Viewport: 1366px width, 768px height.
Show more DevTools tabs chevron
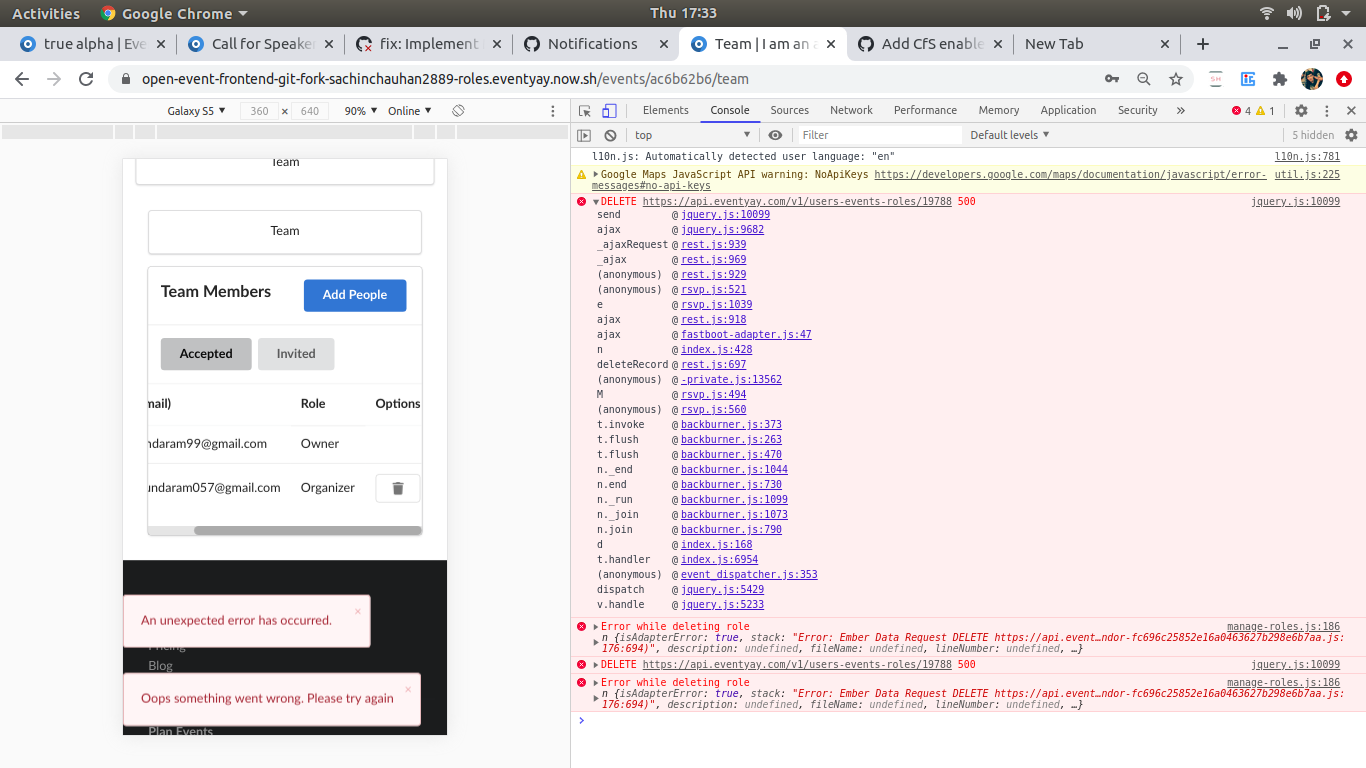click(x=1181, y=111)
